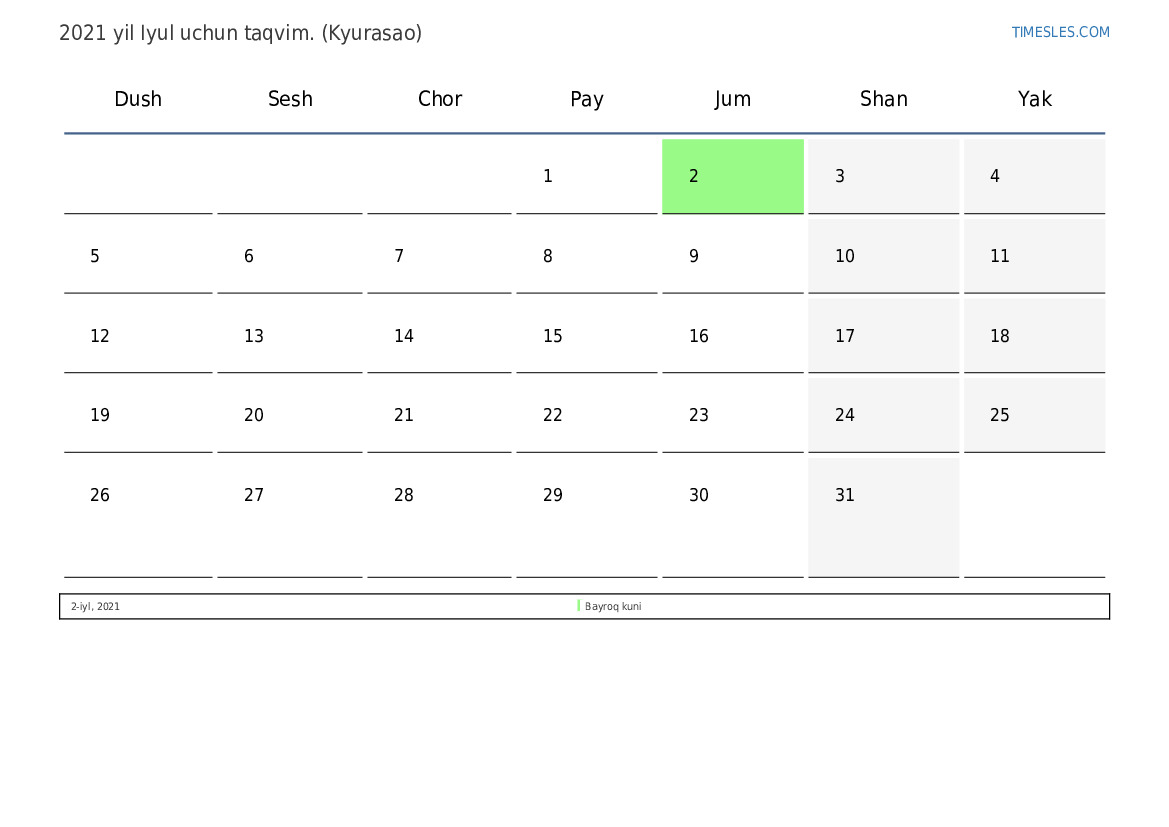
Task: Click the '2-iyl, 2021' legend date
Action: tap(95, 606)
